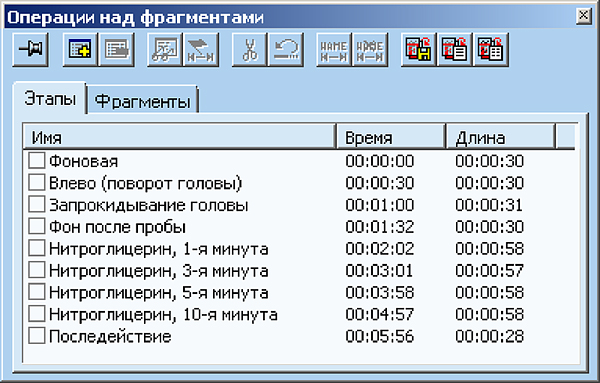Click the save to floppy disk icon
Screen dimensions: 600x383
[x=418, y=50]
